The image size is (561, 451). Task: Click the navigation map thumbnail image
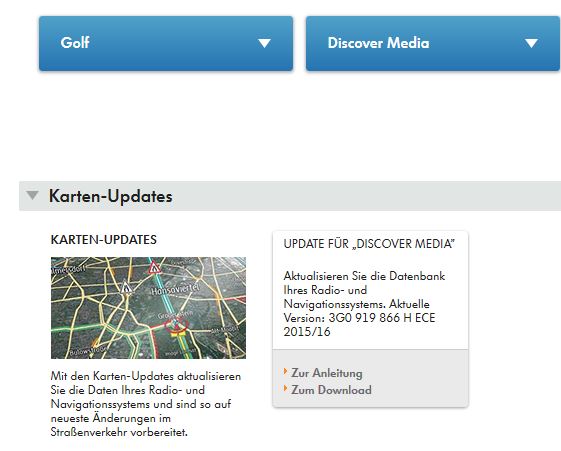click(x=148, y=308)
